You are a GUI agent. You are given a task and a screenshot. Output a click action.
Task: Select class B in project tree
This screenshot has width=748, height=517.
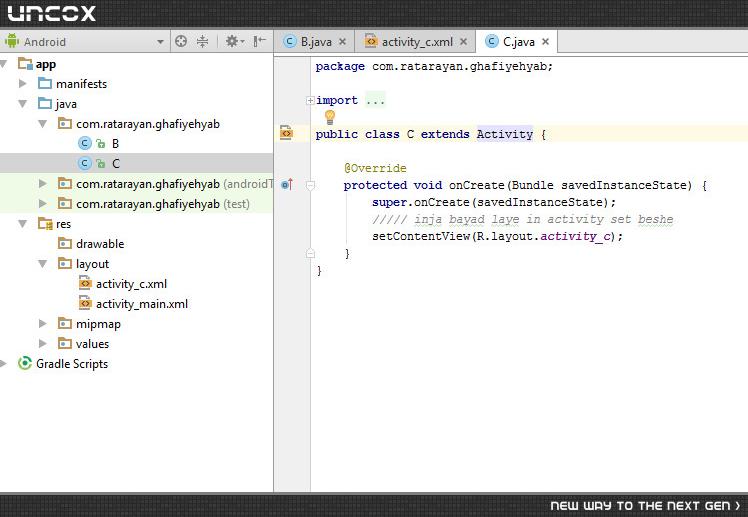(115, 144)
